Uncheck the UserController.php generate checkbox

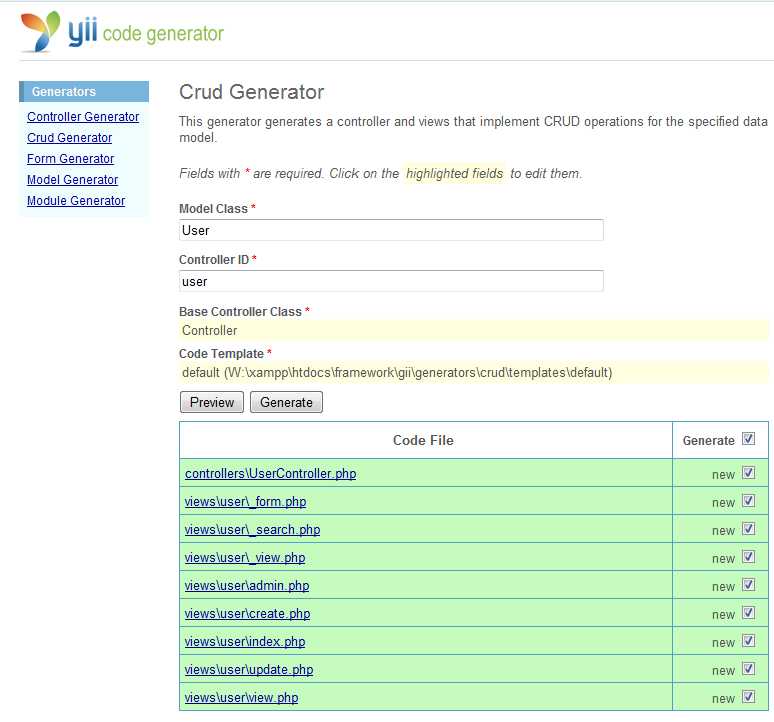tap(748, 473)
